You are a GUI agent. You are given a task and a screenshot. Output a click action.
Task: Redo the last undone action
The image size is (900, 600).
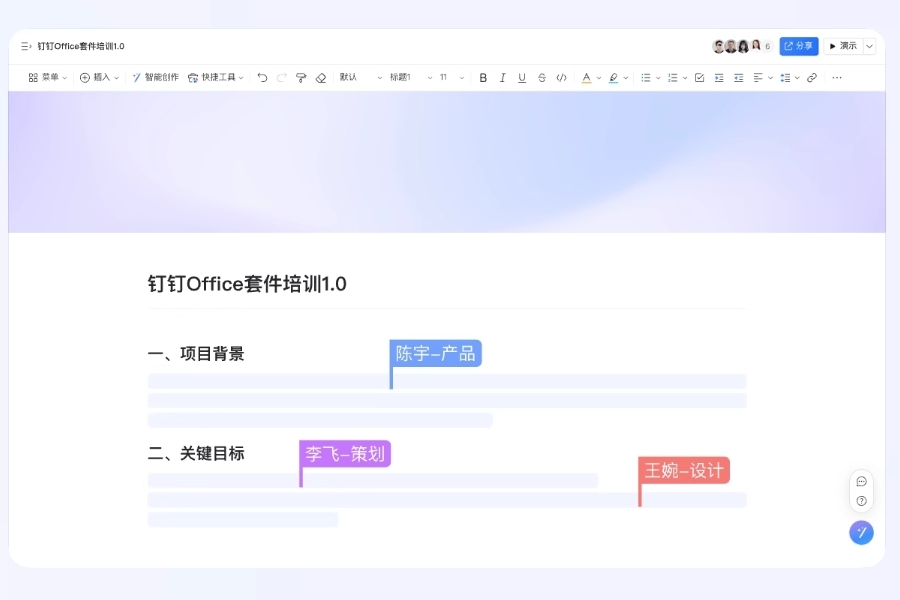coord(281,78)
